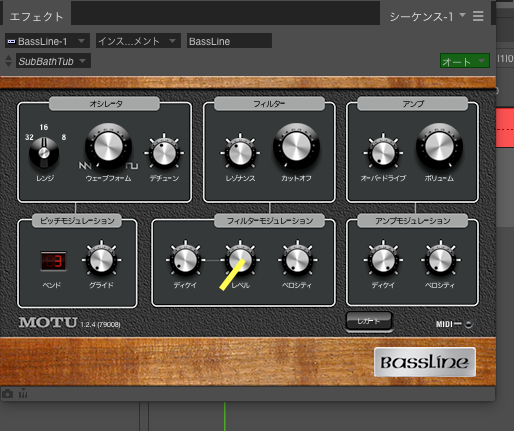
Task: Click the アンプ section header
Action: 413,104
